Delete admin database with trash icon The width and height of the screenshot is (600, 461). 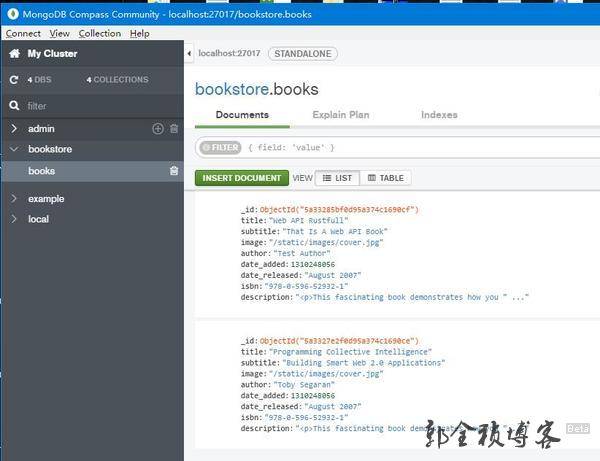click(174, 129)
